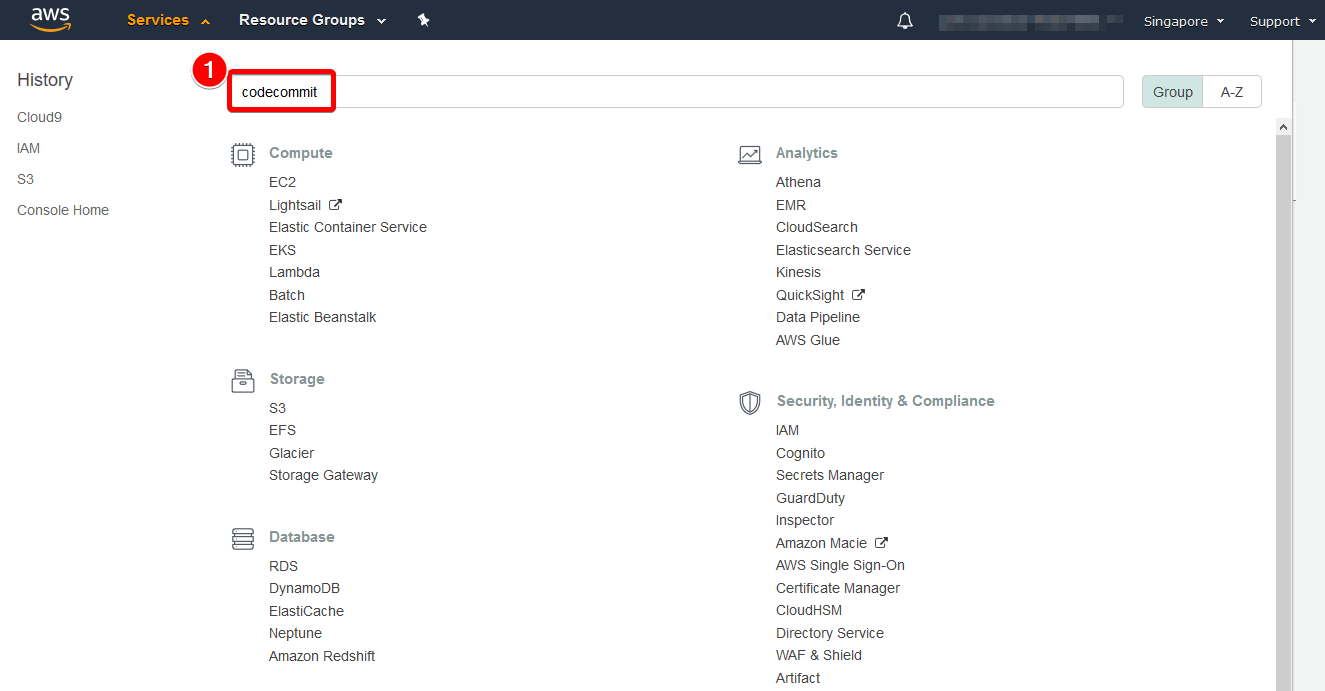Open the Neptune service
This screenshot has width=1325, height=691.
(x=296, y=633)
